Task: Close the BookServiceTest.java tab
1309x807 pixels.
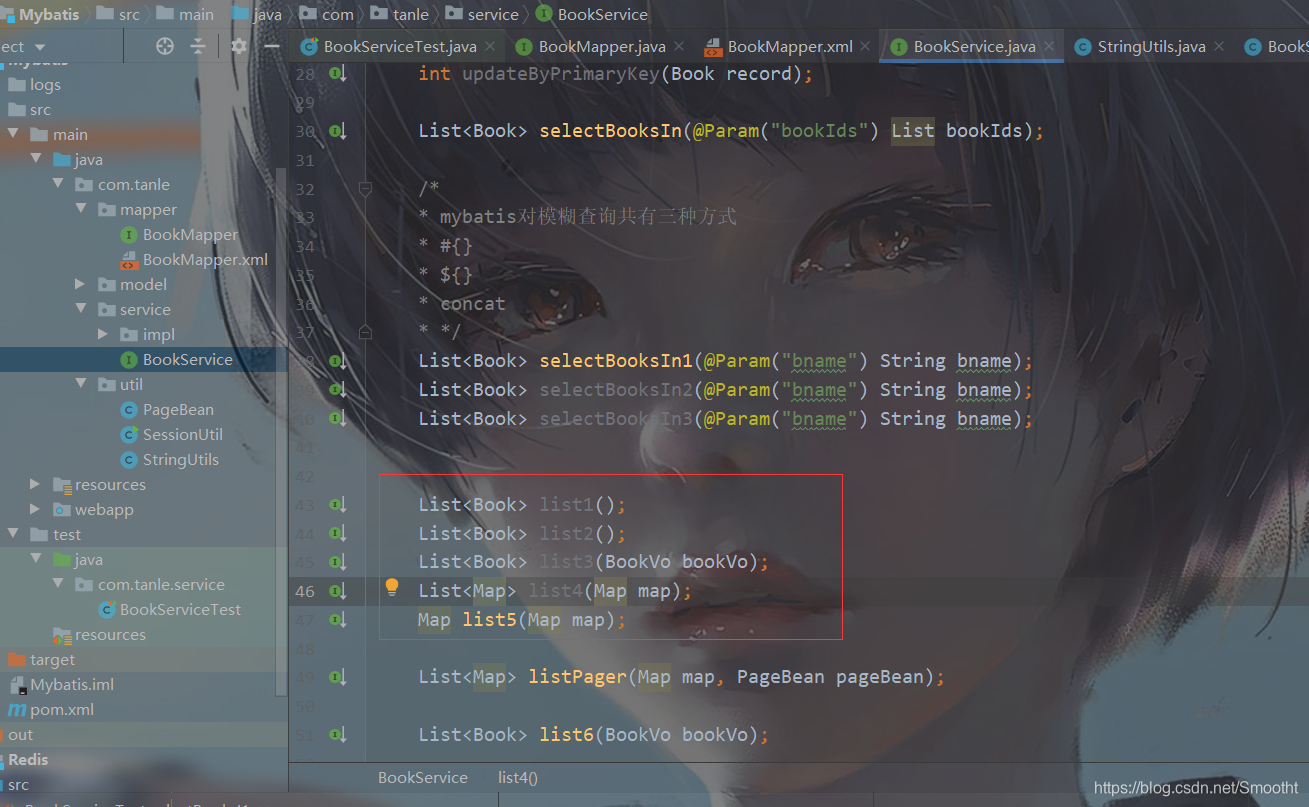Action: (x=491, y=47)
